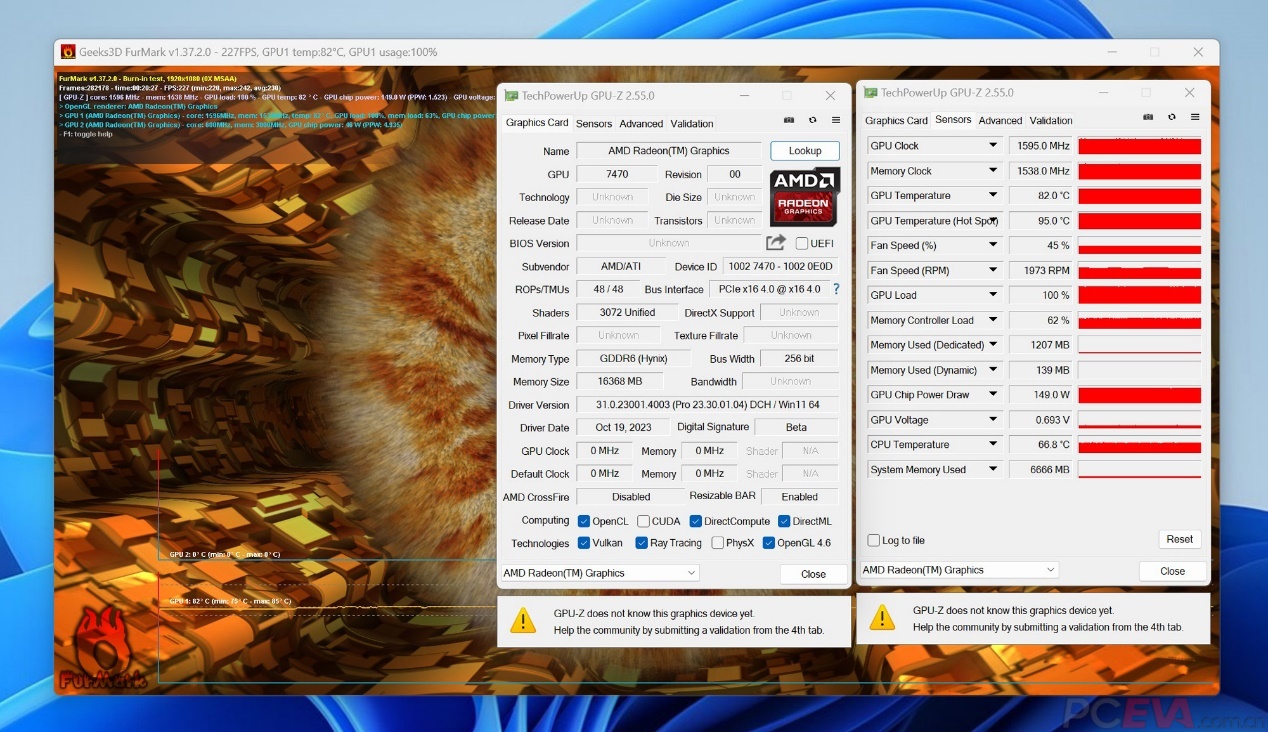Open the GPU Voltage sensor dropdown
The height and width of the screenshot is (732, 1268).
tap(993, 420)
